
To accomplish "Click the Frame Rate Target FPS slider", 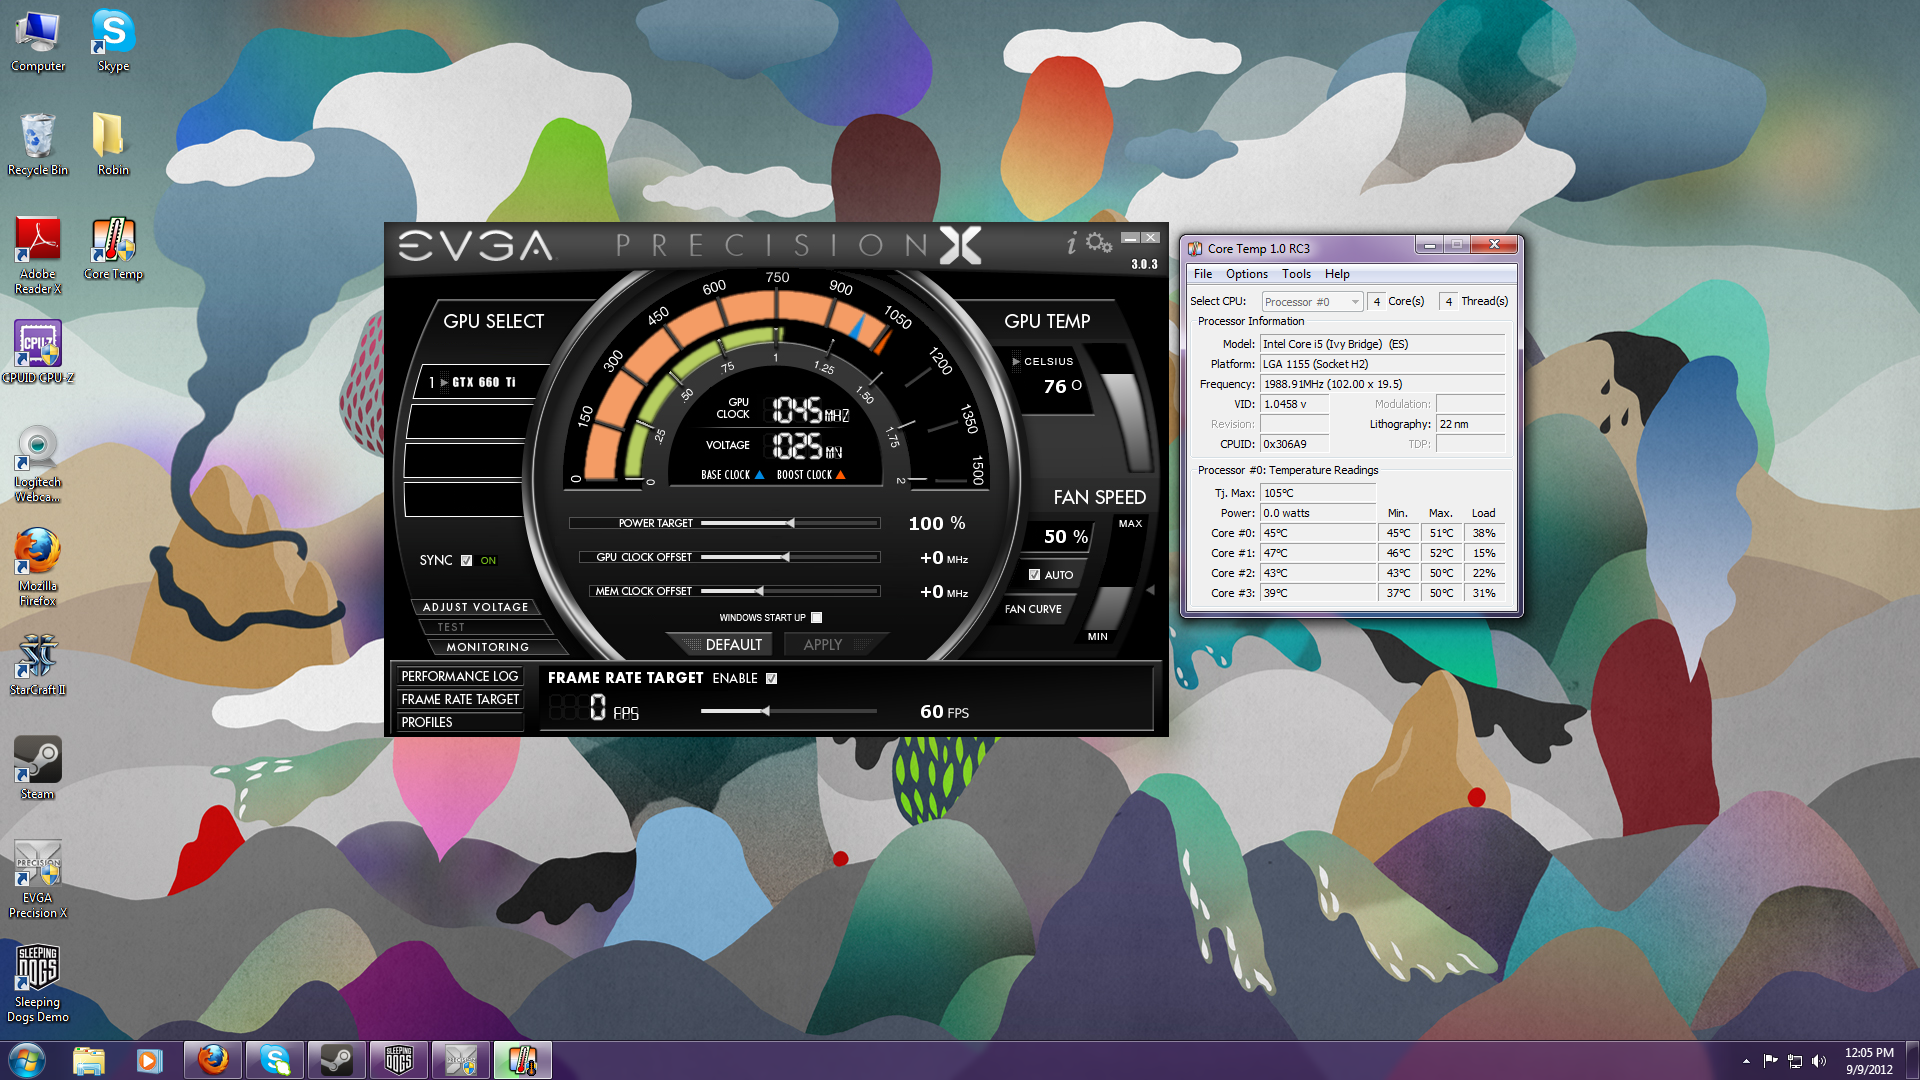I will coord(765,711).
